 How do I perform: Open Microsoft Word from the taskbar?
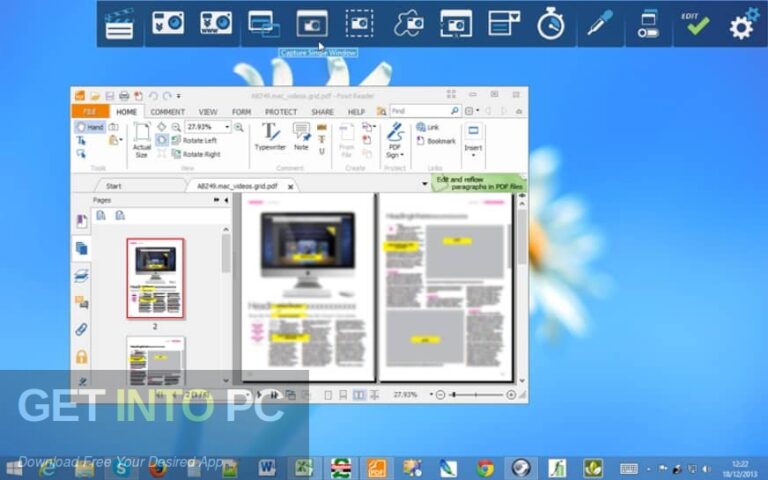pyautogui.click(x=266, y=468)
